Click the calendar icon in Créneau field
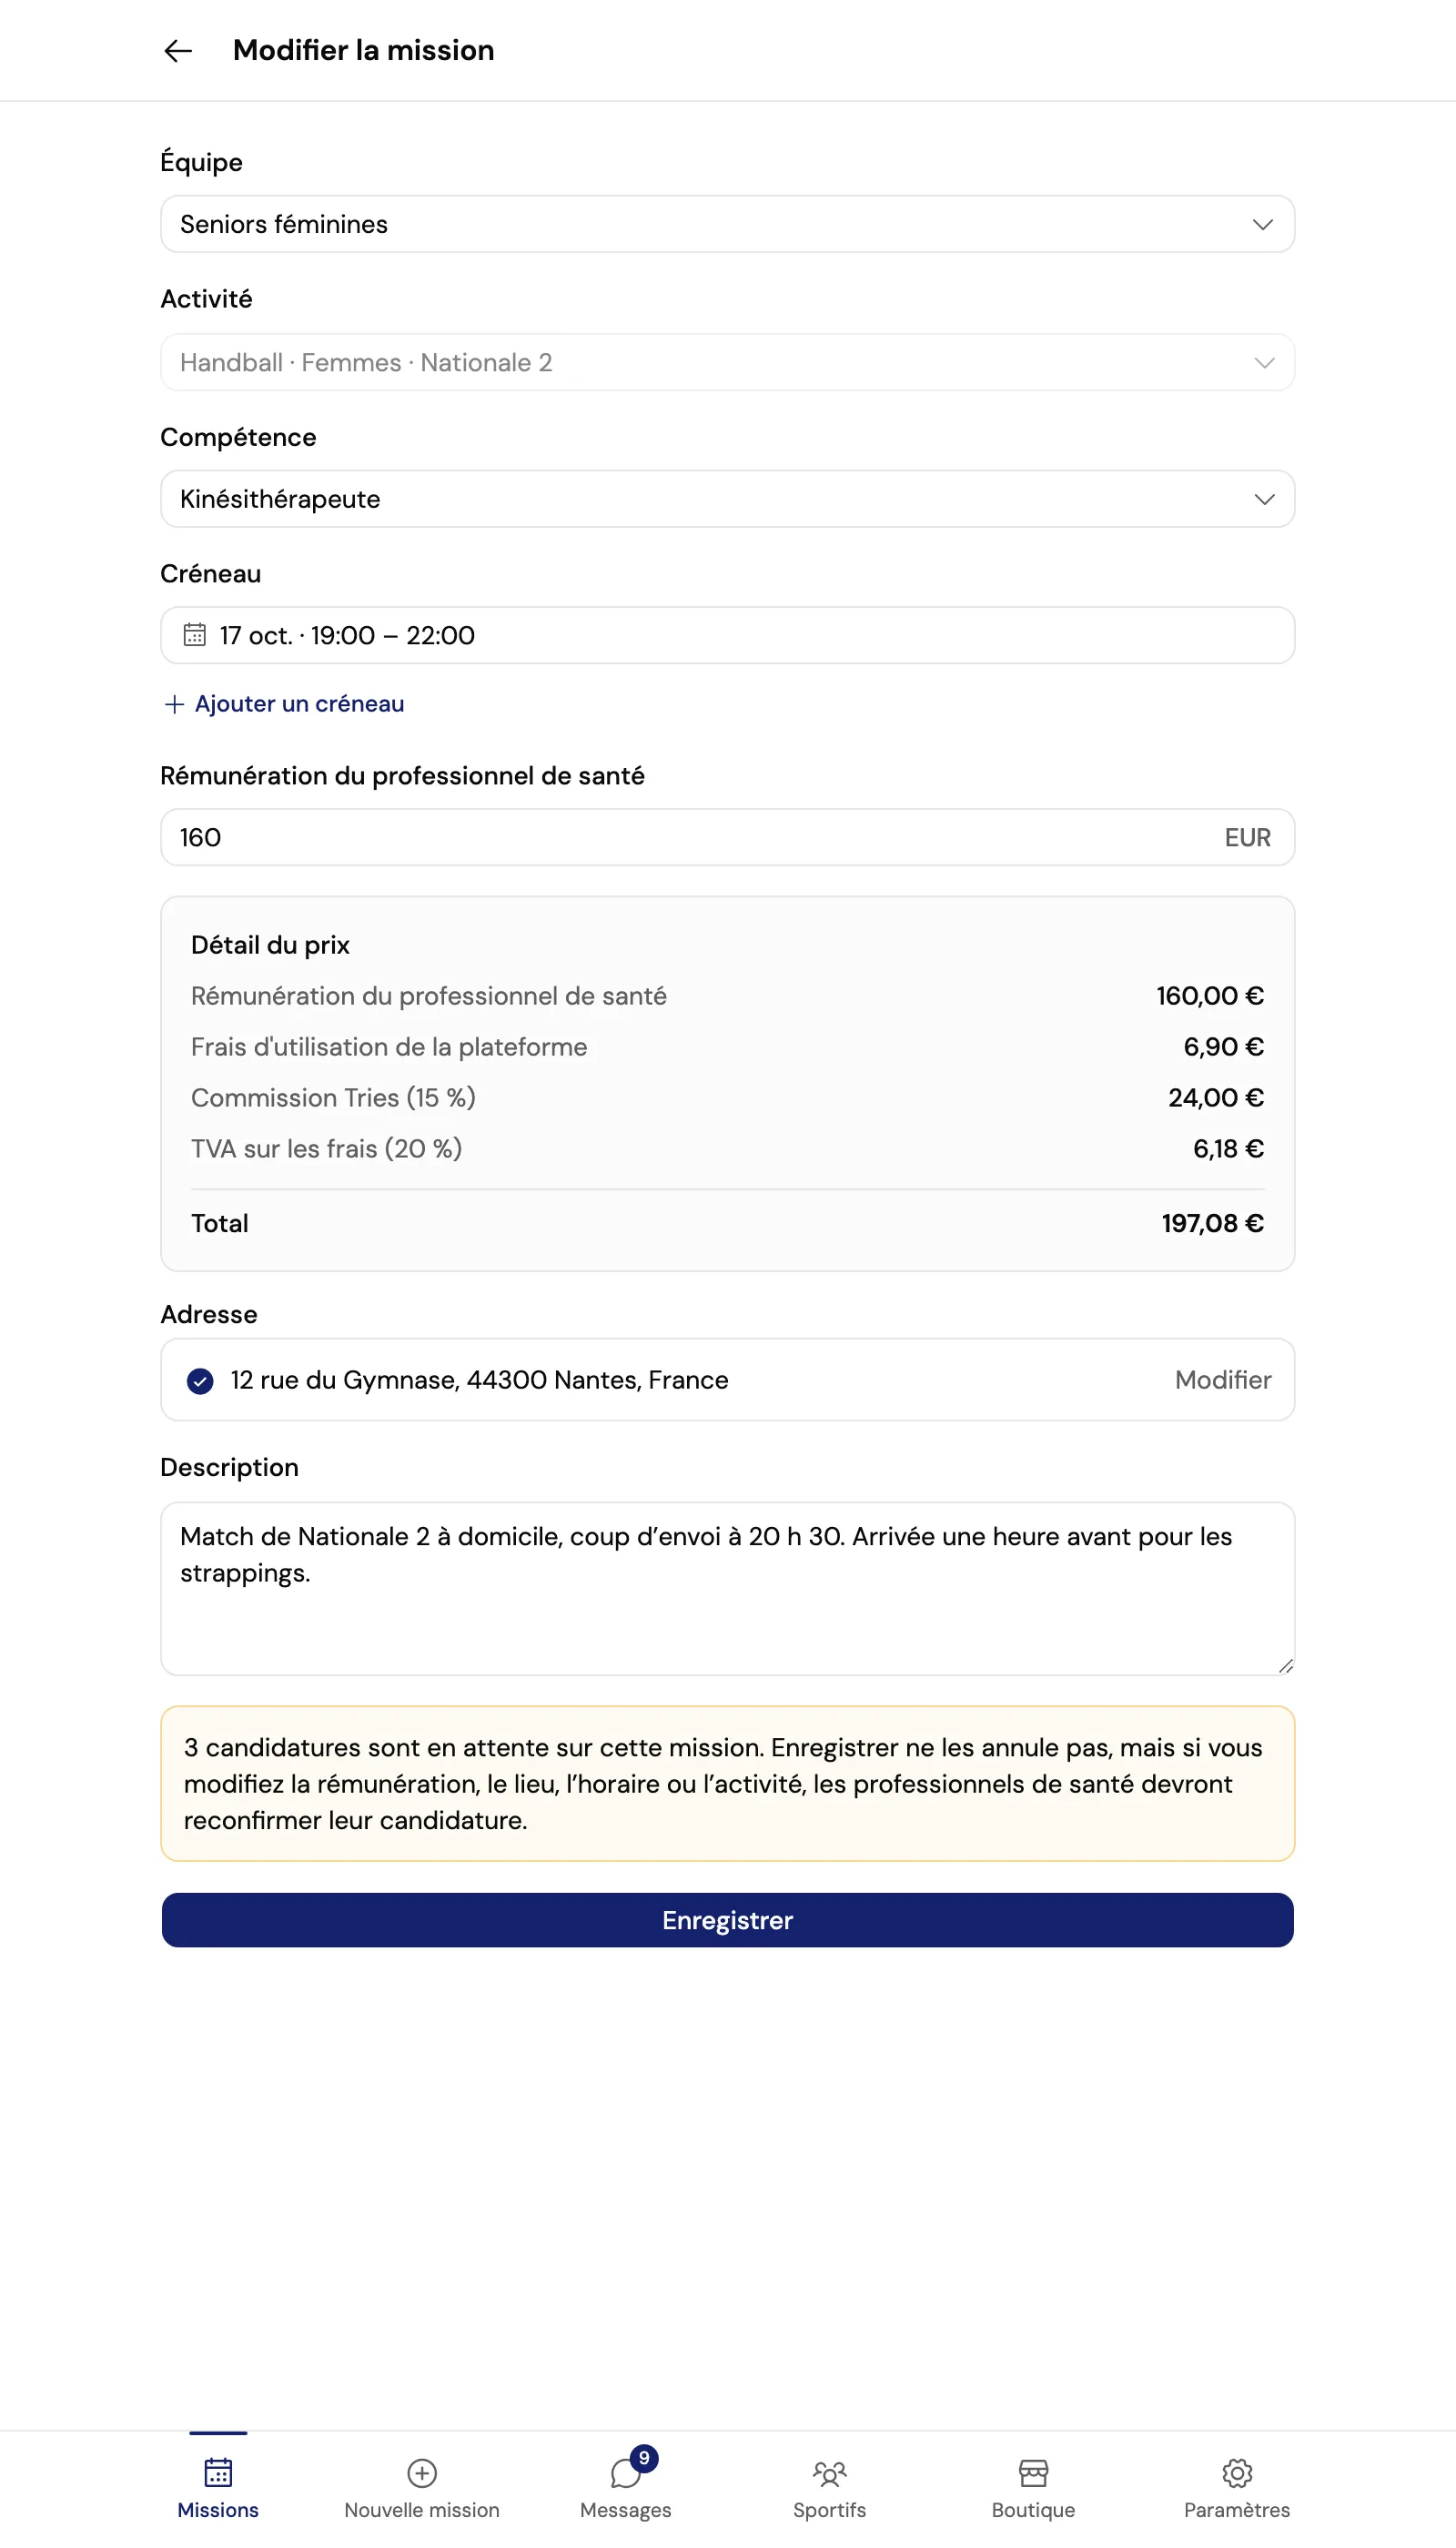1456x2548 pixels. click(194, 634)
